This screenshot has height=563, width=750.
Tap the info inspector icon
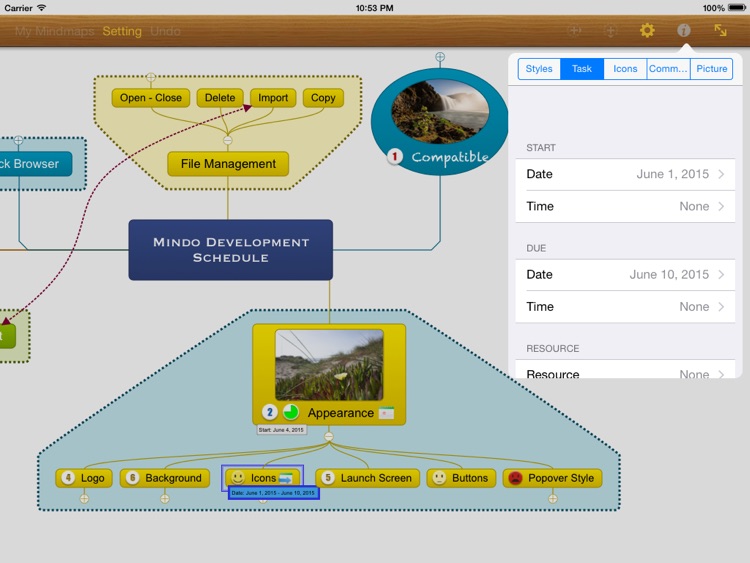[x=684, y=31]
